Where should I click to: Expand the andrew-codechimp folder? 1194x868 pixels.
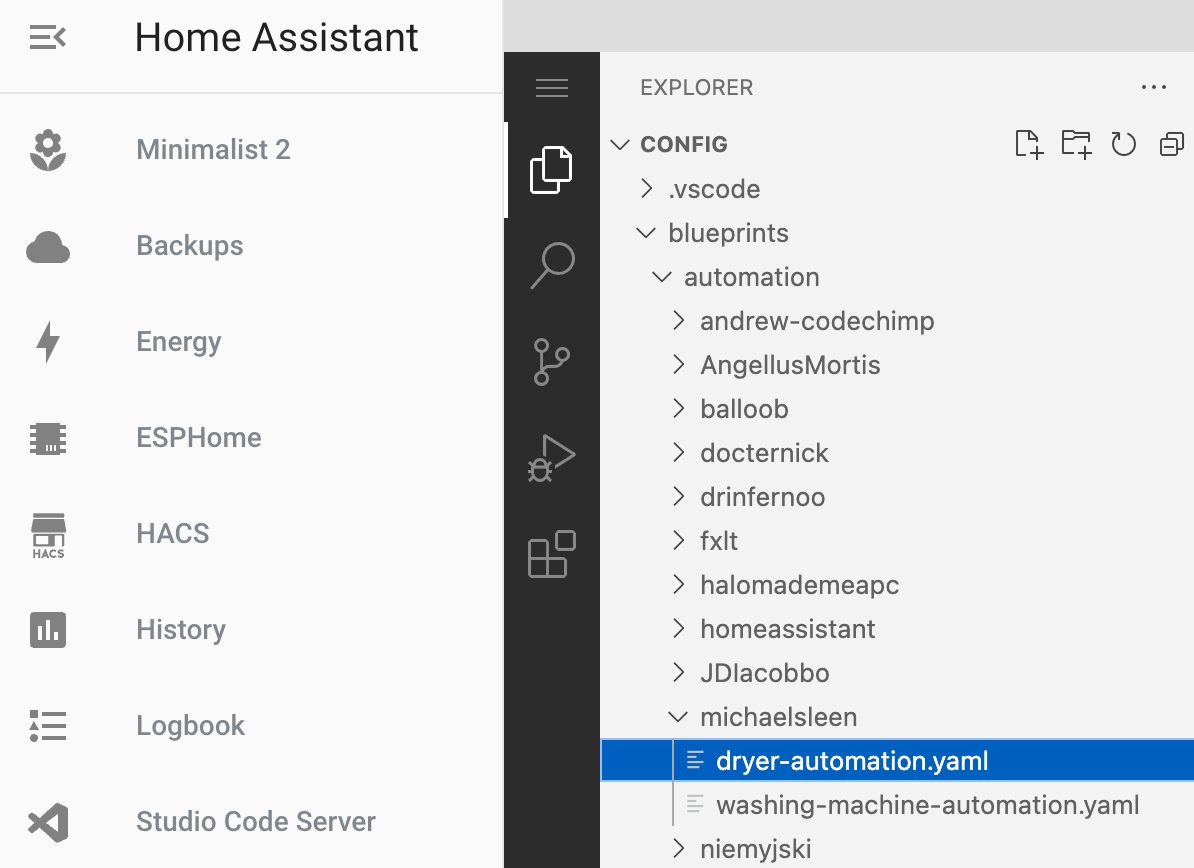[679, 321]
